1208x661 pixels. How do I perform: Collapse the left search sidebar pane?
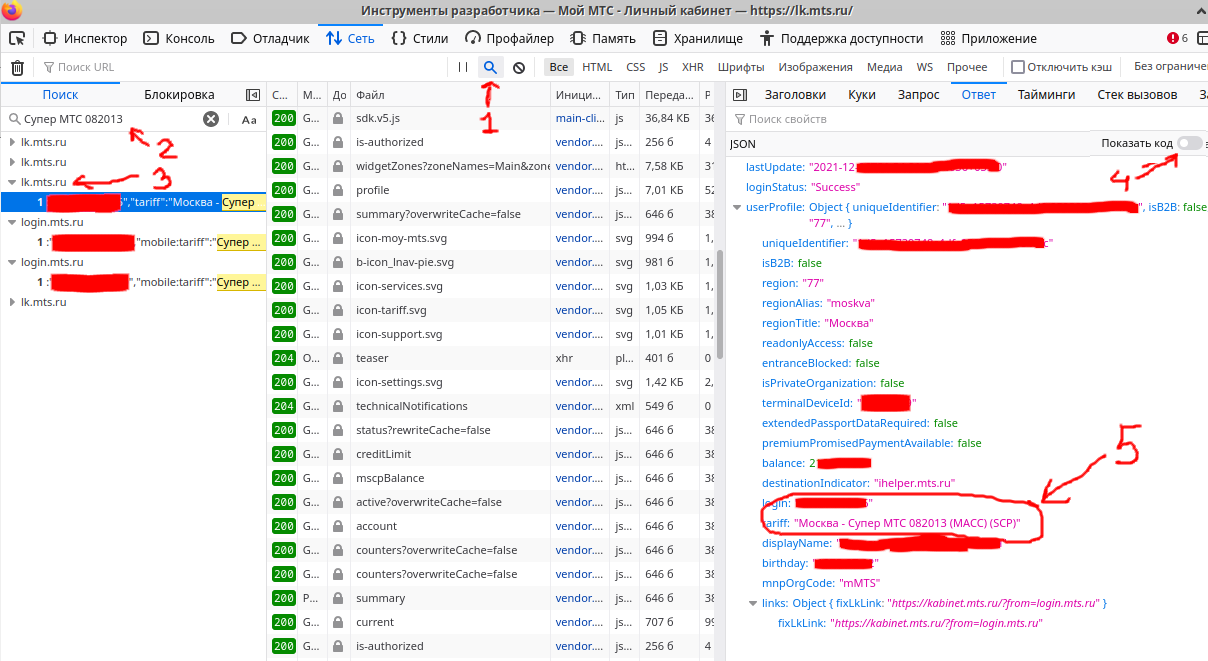coord(253,95)
